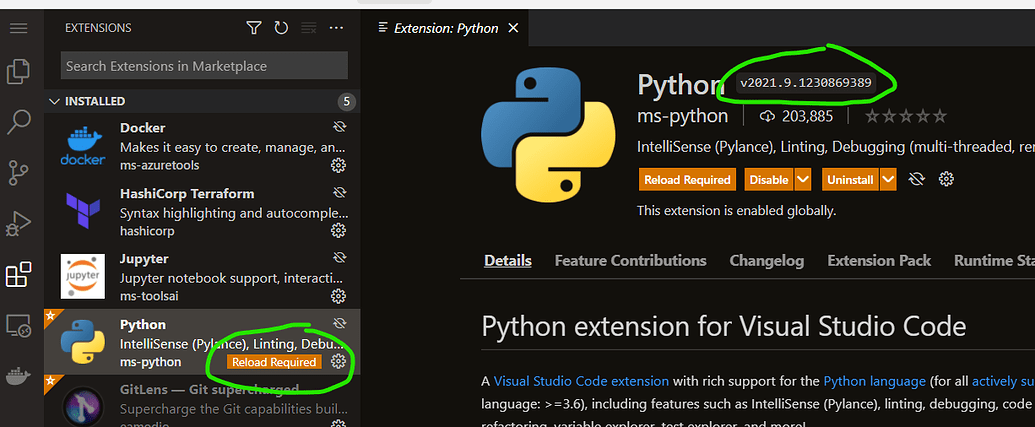This screenshot has height=427, width=1035.
Task: Open the Remote Explorer view
Action: click(x=18, y=326)
